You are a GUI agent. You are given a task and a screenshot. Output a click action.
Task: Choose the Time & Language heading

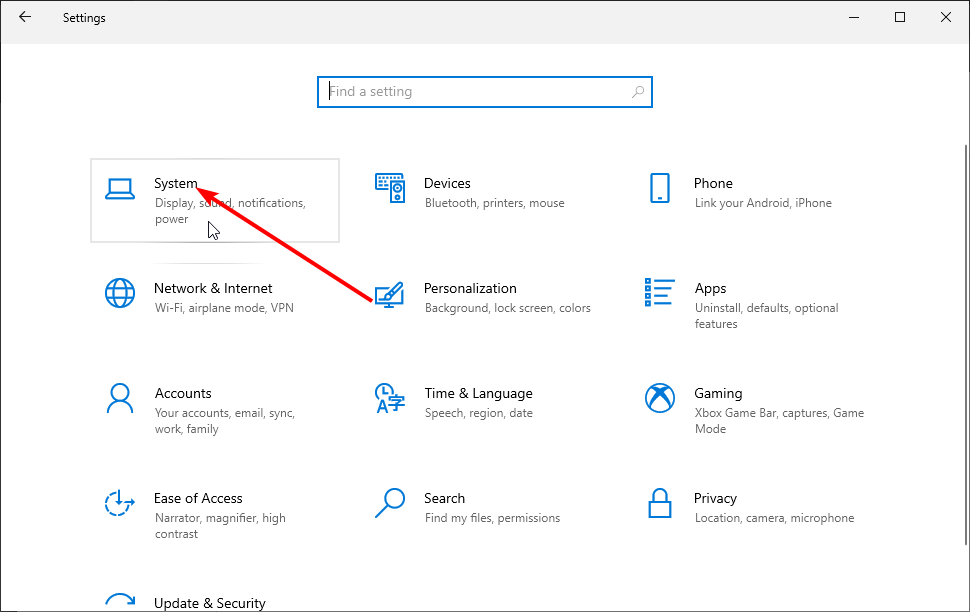click(x=478, y=394)
